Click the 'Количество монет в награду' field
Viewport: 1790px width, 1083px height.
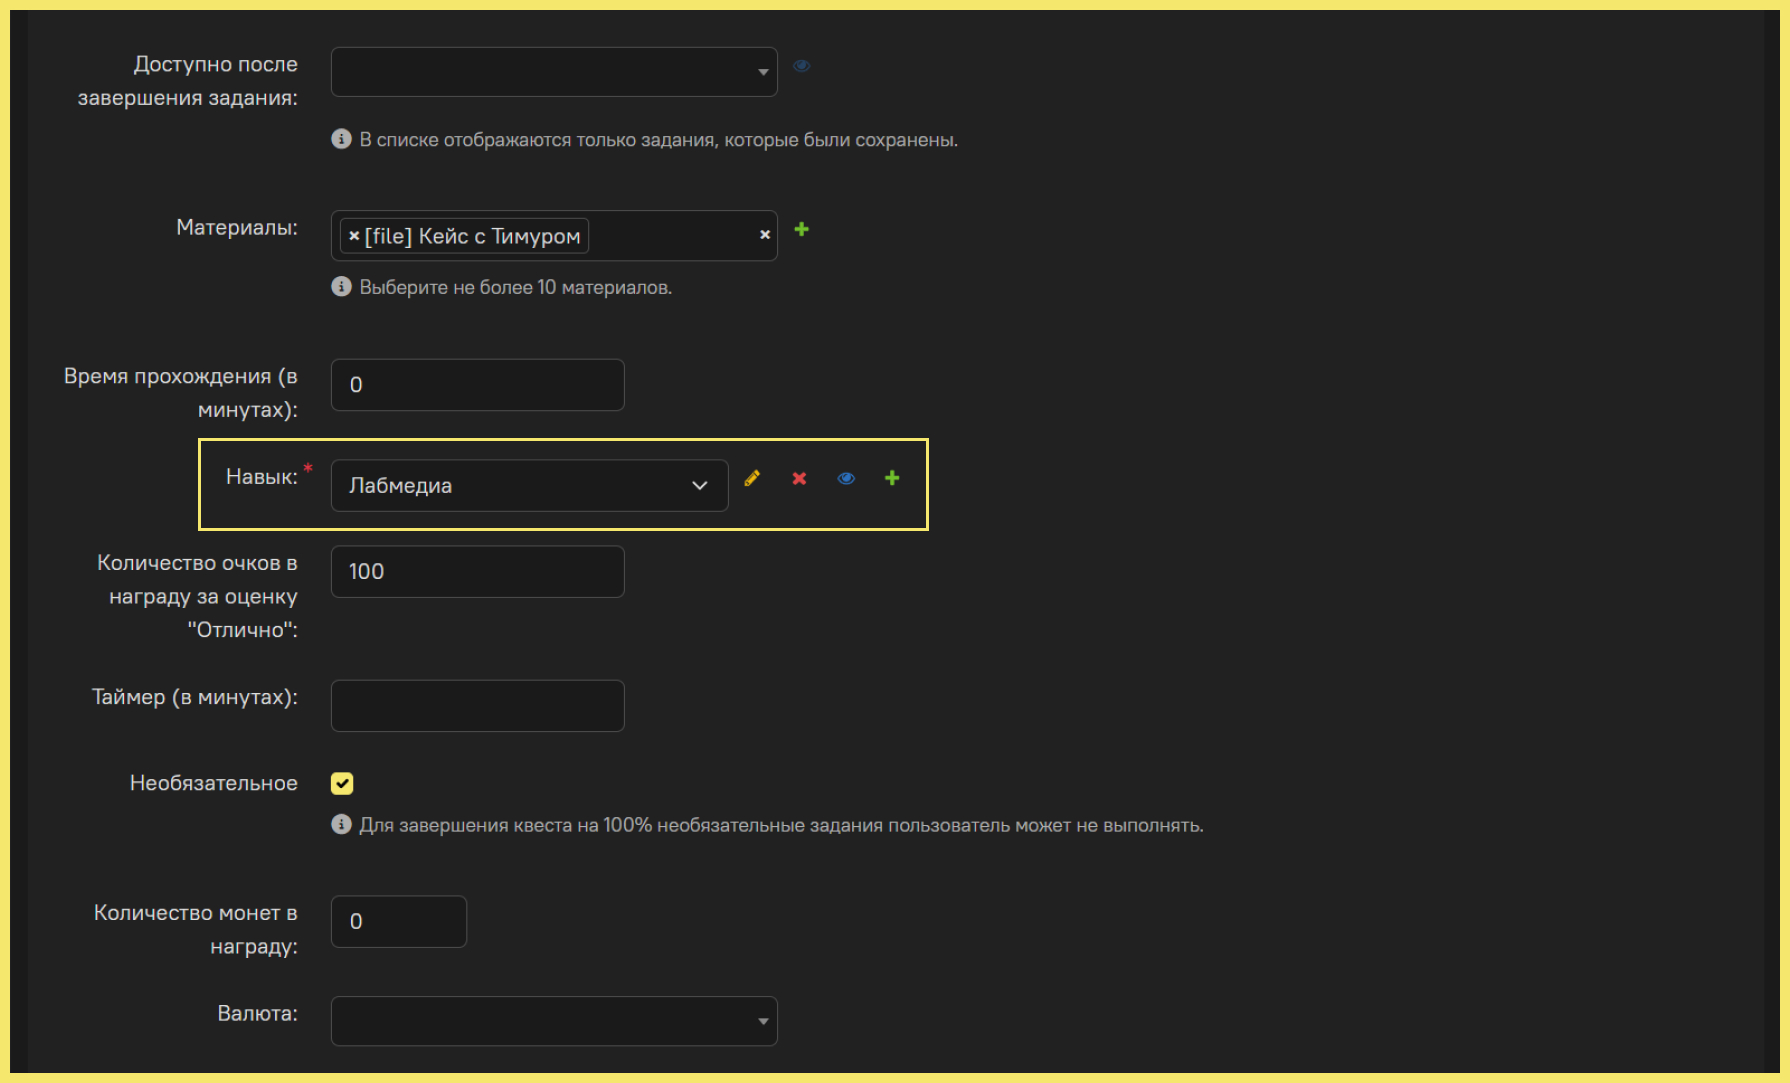click(399, 921)
